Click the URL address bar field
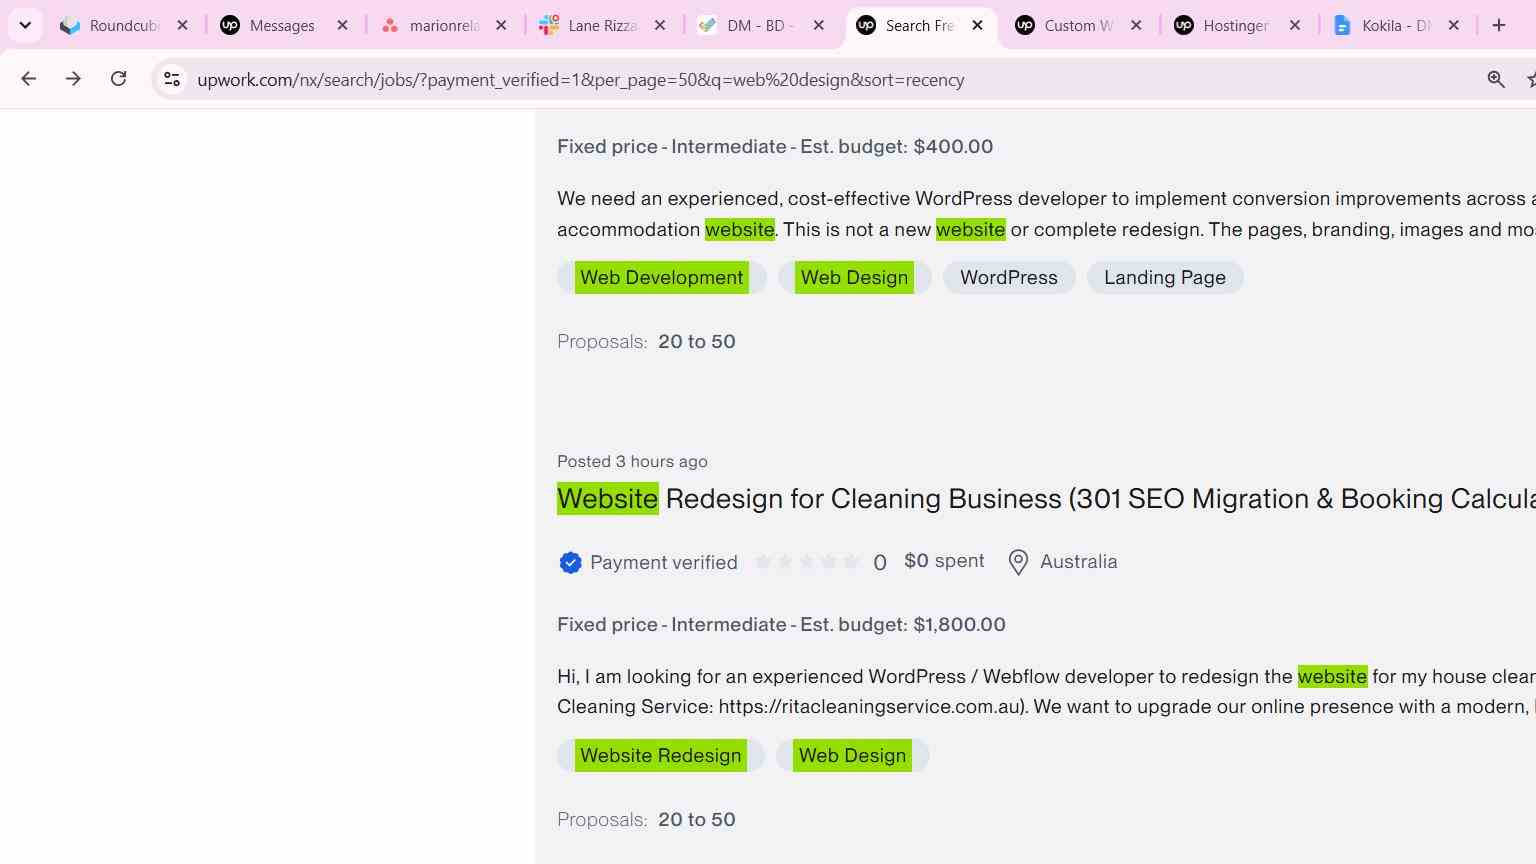The width and height of the screenshot is (1536, 864). (820, 79)
